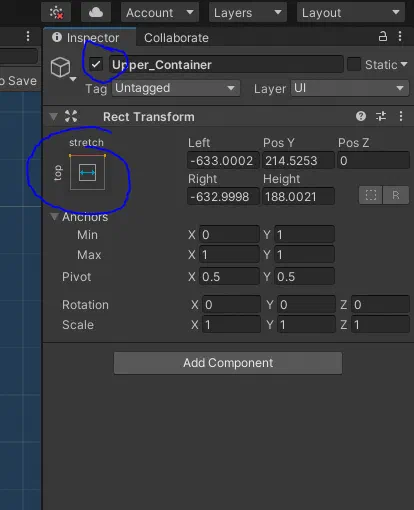Edit the Upper_Container name field

(226, 64)
